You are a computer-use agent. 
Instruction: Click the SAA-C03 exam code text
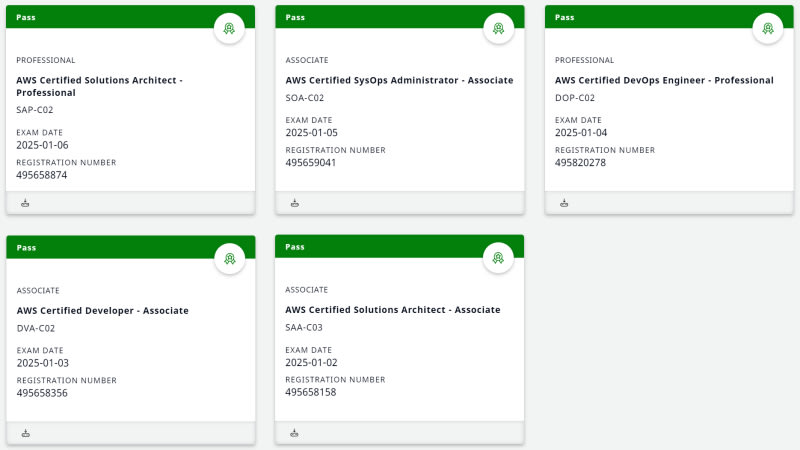point(304,327)
